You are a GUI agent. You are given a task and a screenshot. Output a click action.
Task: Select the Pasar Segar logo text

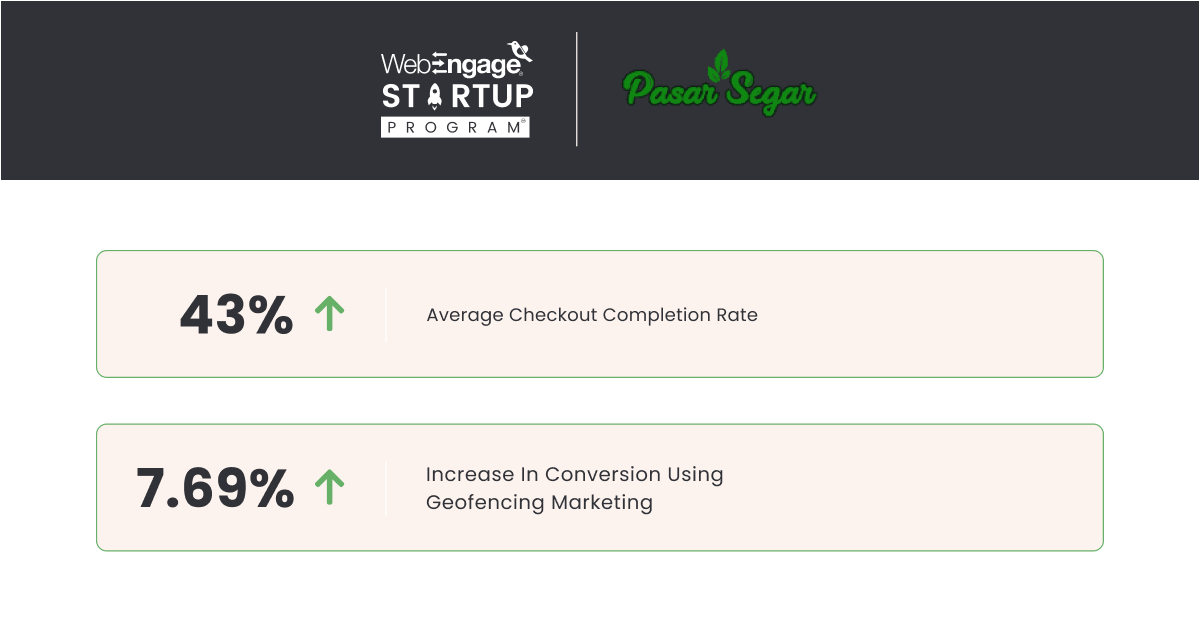pos(718,90)
